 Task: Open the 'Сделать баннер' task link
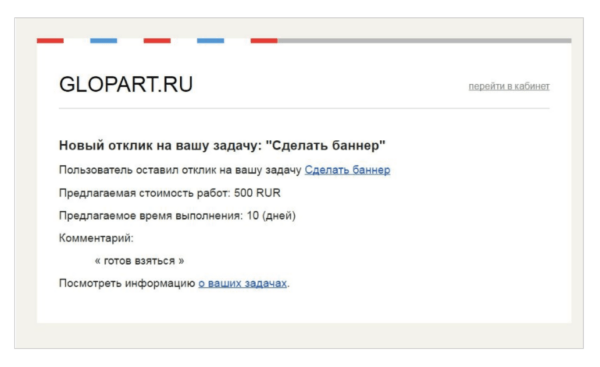347,170
